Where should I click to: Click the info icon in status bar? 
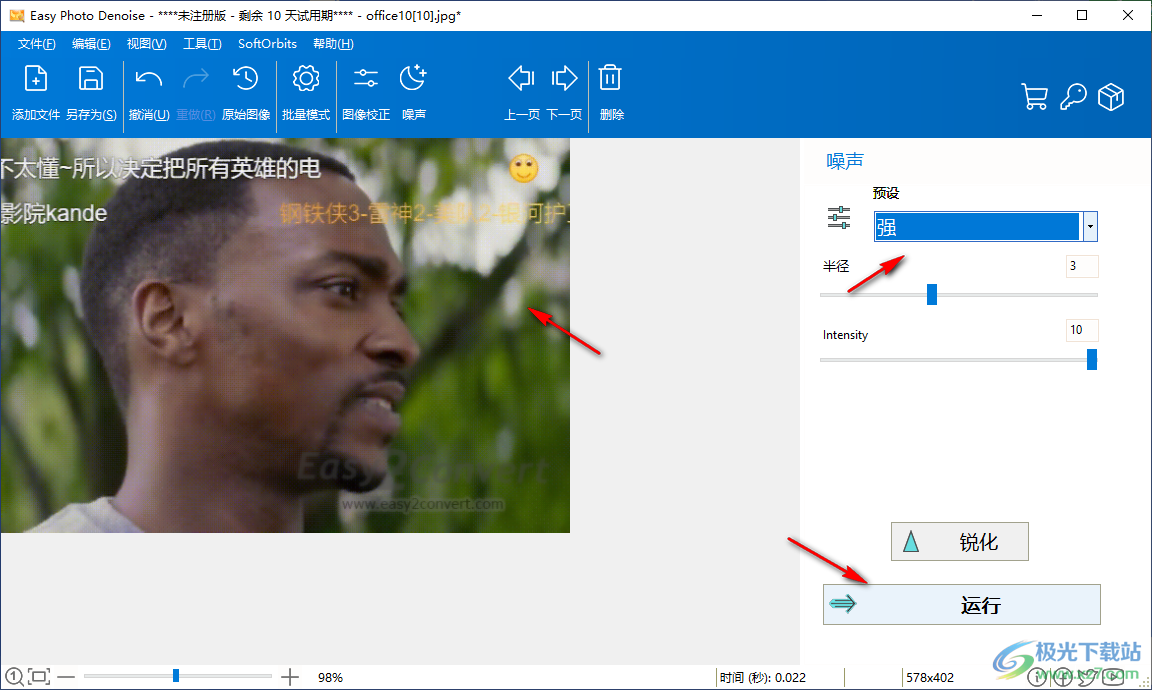pos(1037,677)
